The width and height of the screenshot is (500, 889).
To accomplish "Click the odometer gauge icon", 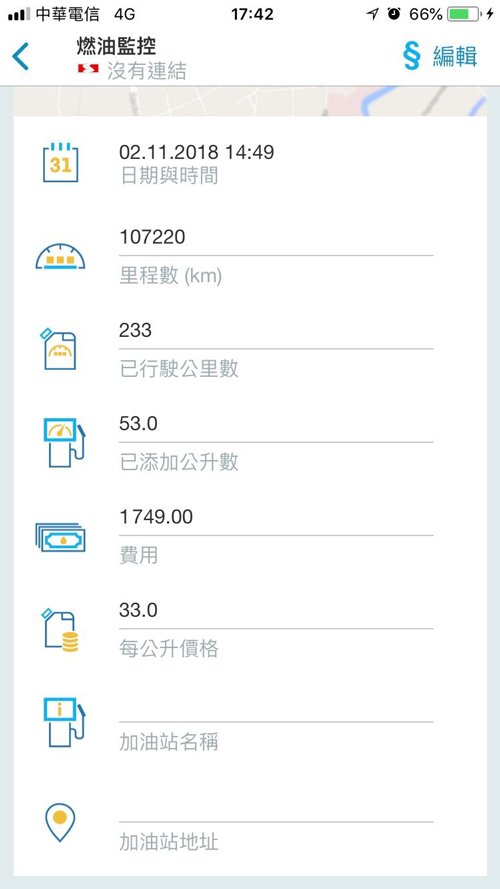I will click(60, 256).
